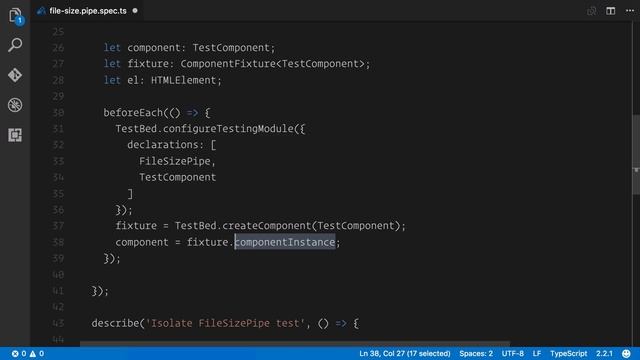Click 'ComponentFixture' on line 27

(x=228, y=64)
